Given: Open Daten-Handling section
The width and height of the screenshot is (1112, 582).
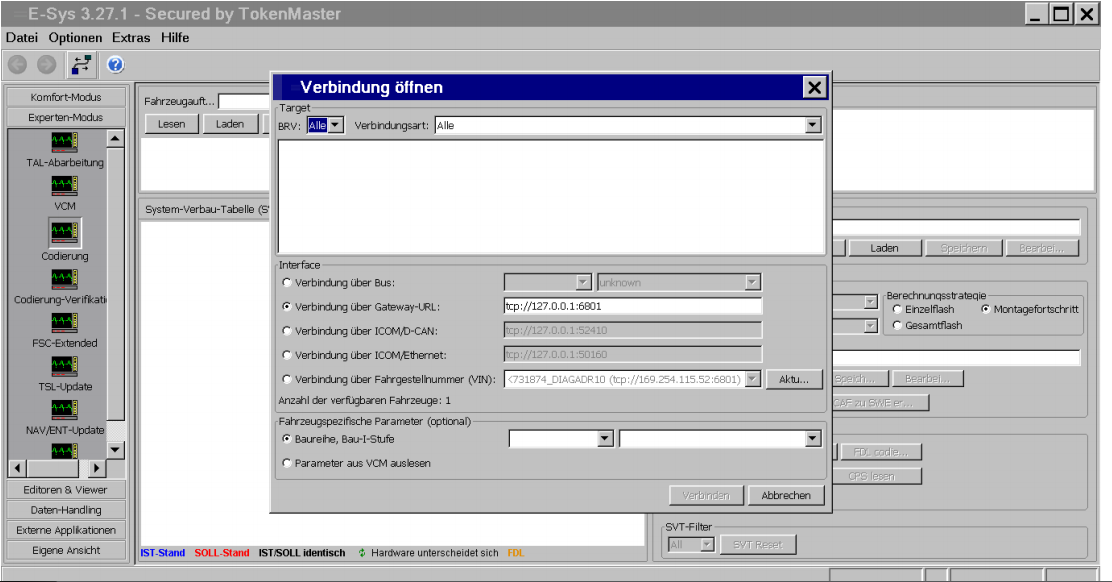Looking at the screenshot, I should point(66,510).
